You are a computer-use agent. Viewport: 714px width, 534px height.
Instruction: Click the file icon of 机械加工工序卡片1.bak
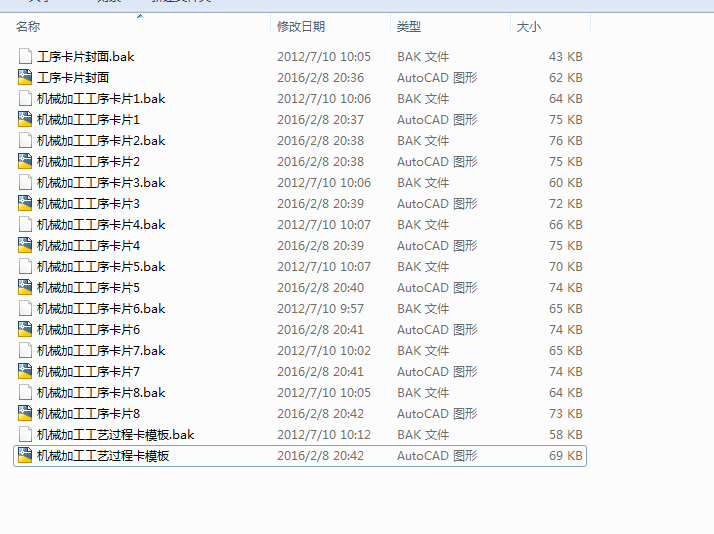25,98
